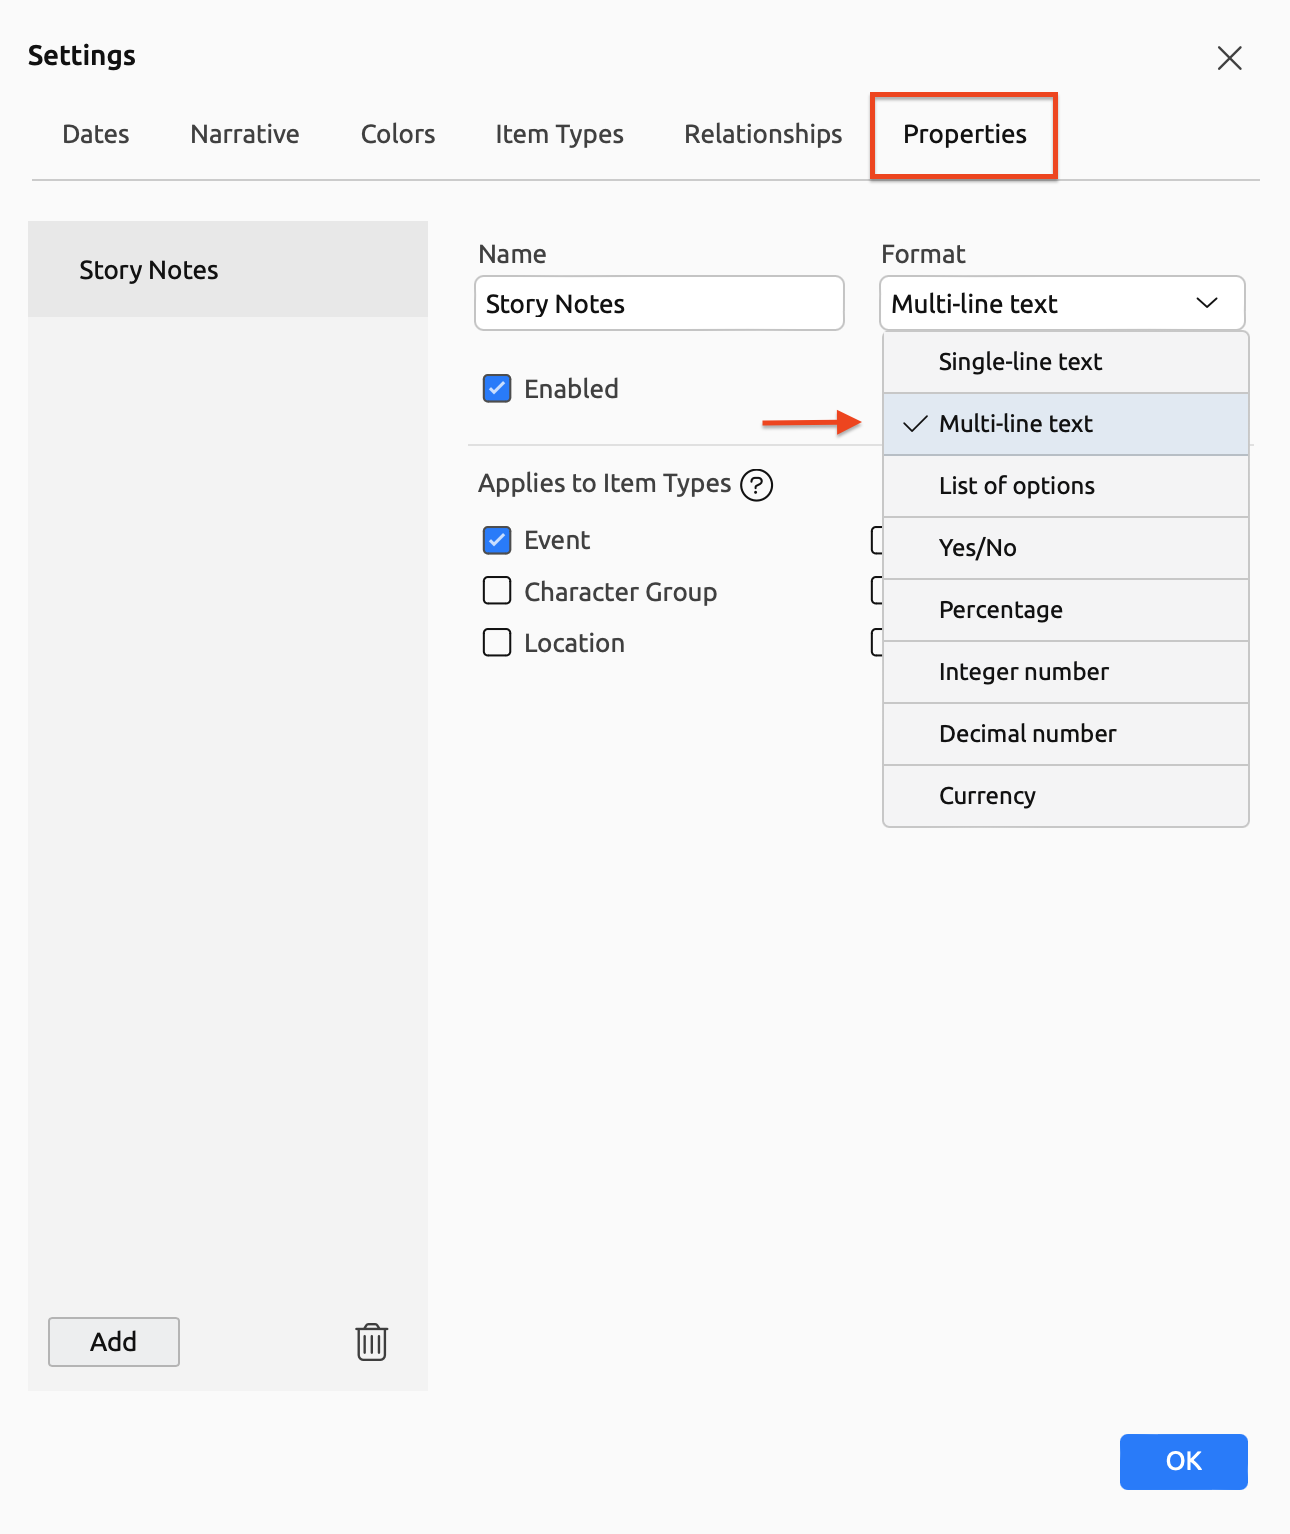Switch to the Dates tab
The width and height of the screenshot is (1290, 1534).
click(96, 134)
